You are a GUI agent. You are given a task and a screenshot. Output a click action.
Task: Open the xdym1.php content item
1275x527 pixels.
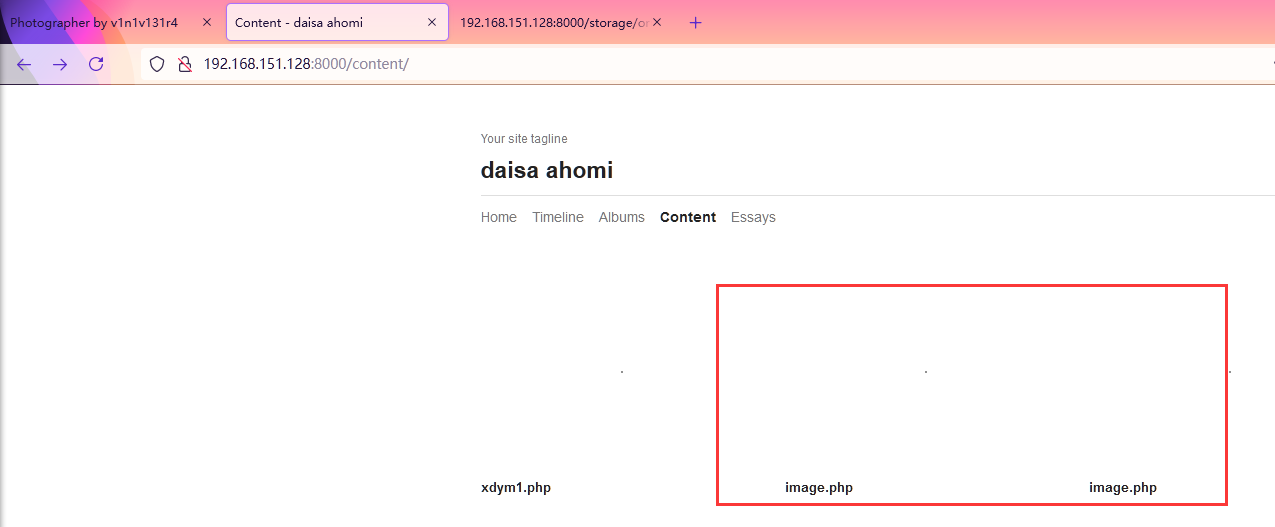click(x=516, y=488)
